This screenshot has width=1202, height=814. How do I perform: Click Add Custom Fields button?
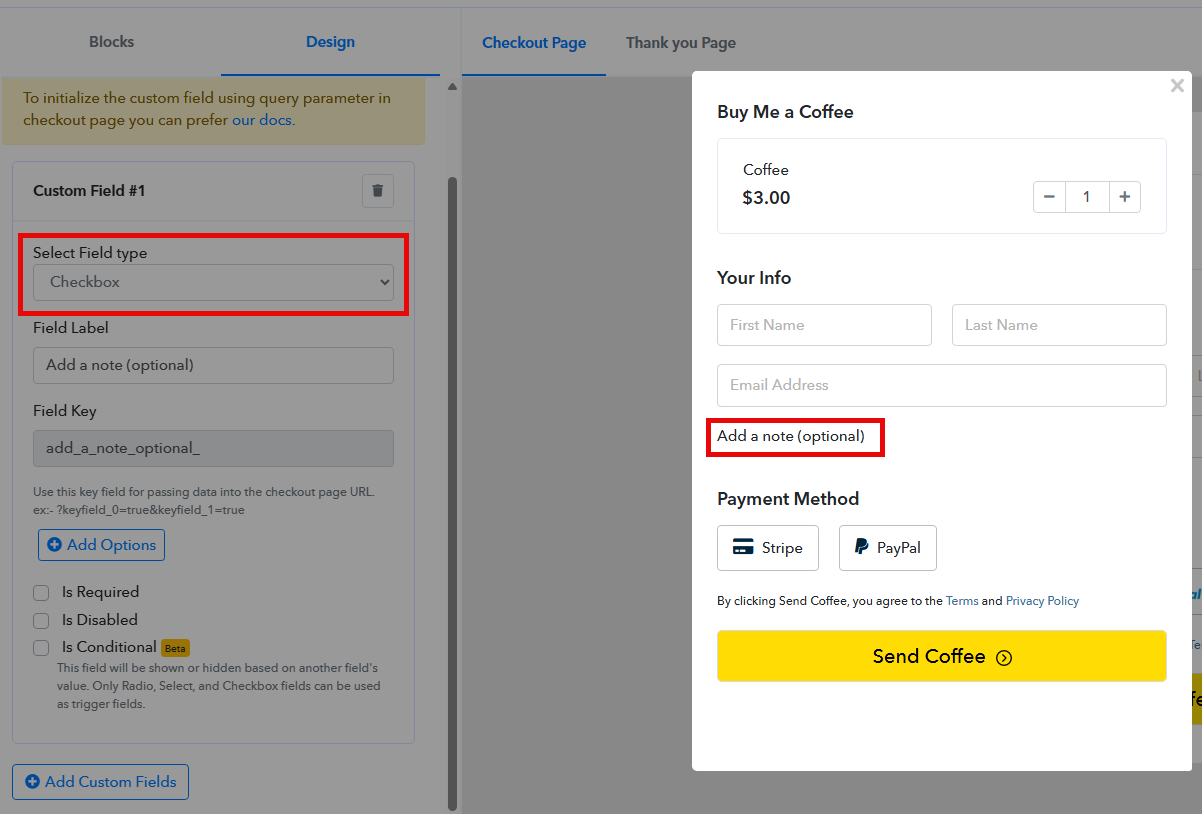100,782
